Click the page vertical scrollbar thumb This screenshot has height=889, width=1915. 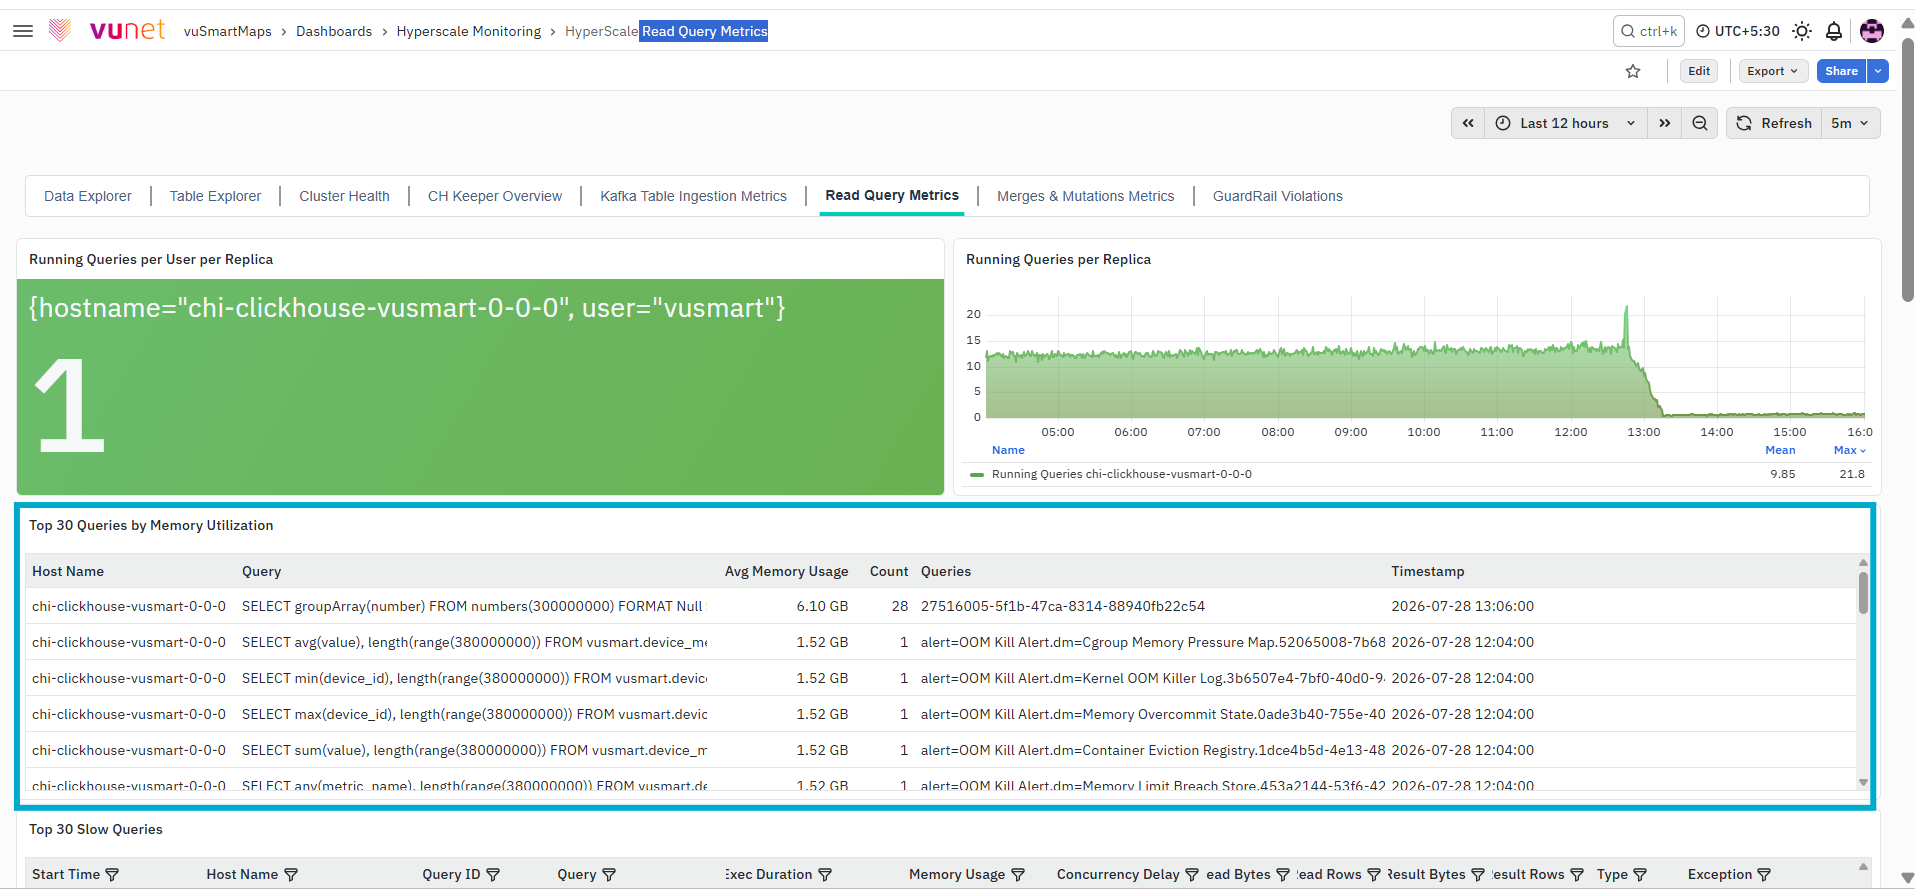[x=1907, y=168]
